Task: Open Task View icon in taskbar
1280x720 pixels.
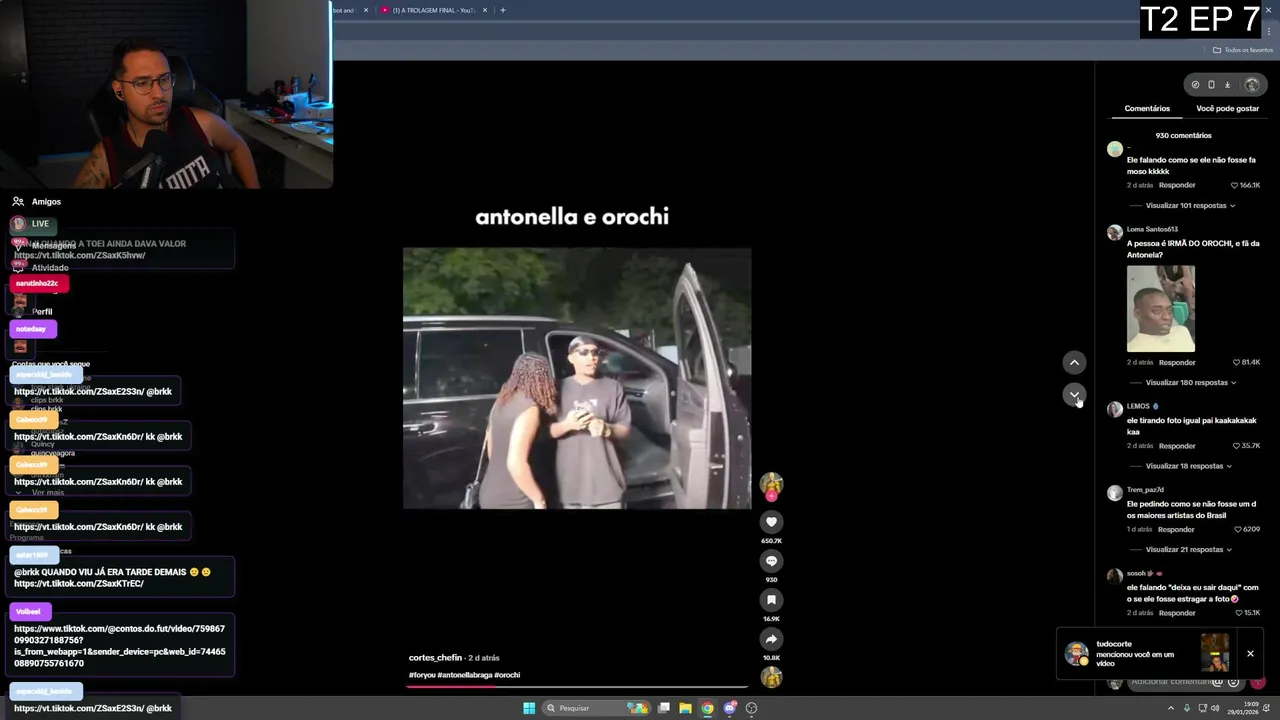Action: coord(663,708)
